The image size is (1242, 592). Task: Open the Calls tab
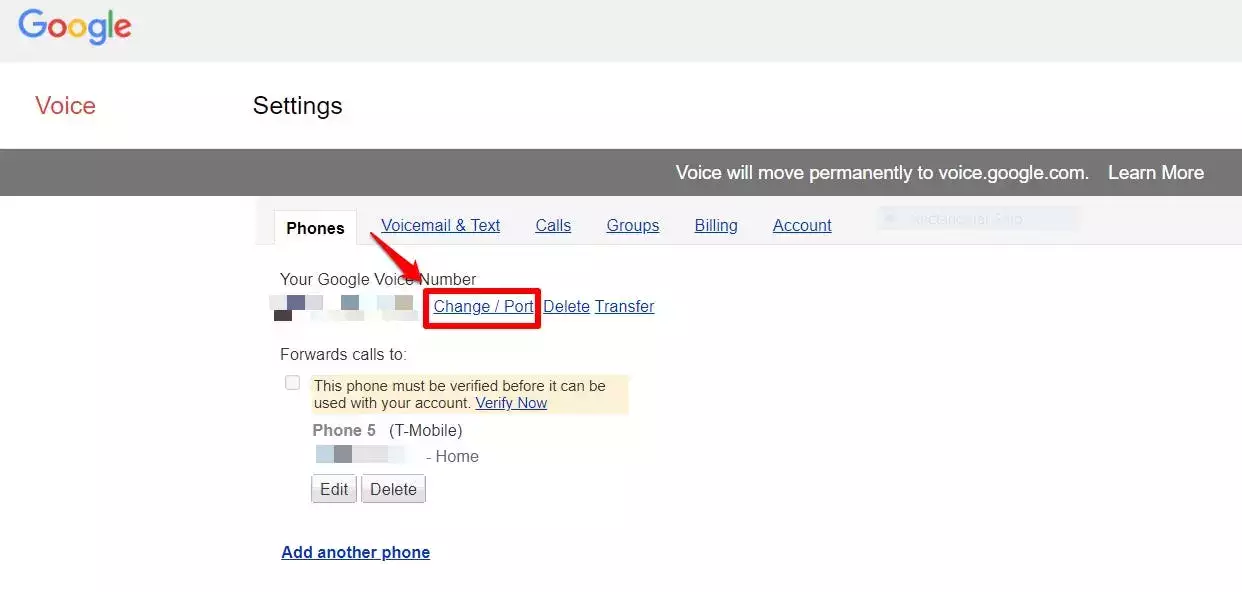coord(553,226)
